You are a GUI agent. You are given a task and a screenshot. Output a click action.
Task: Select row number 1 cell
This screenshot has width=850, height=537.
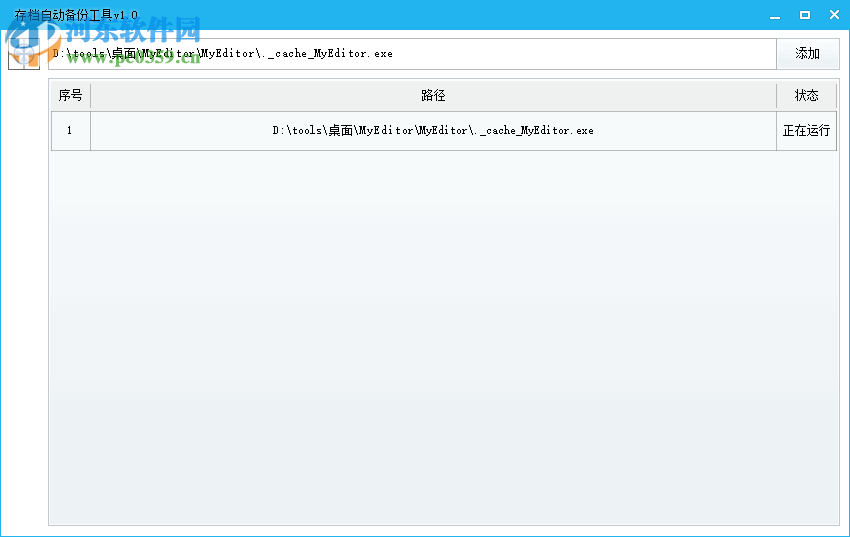pyautogui.click(x=70, y=131)
